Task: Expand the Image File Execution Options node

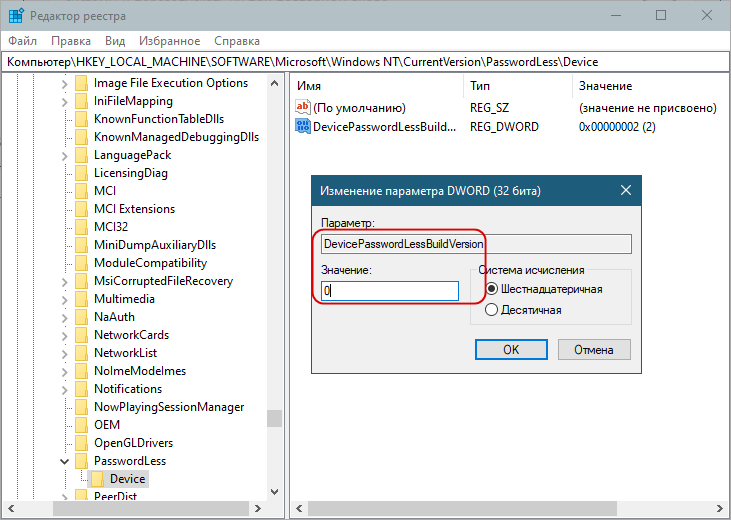Action: click(x=65, y=83)
